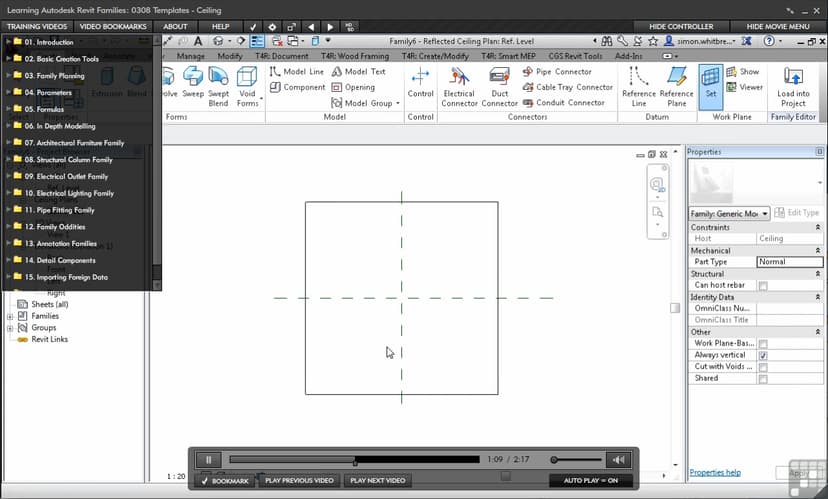Show the work plane
Image resolution: width=828 pixels, height=499 pixels.
click(742, 71)
